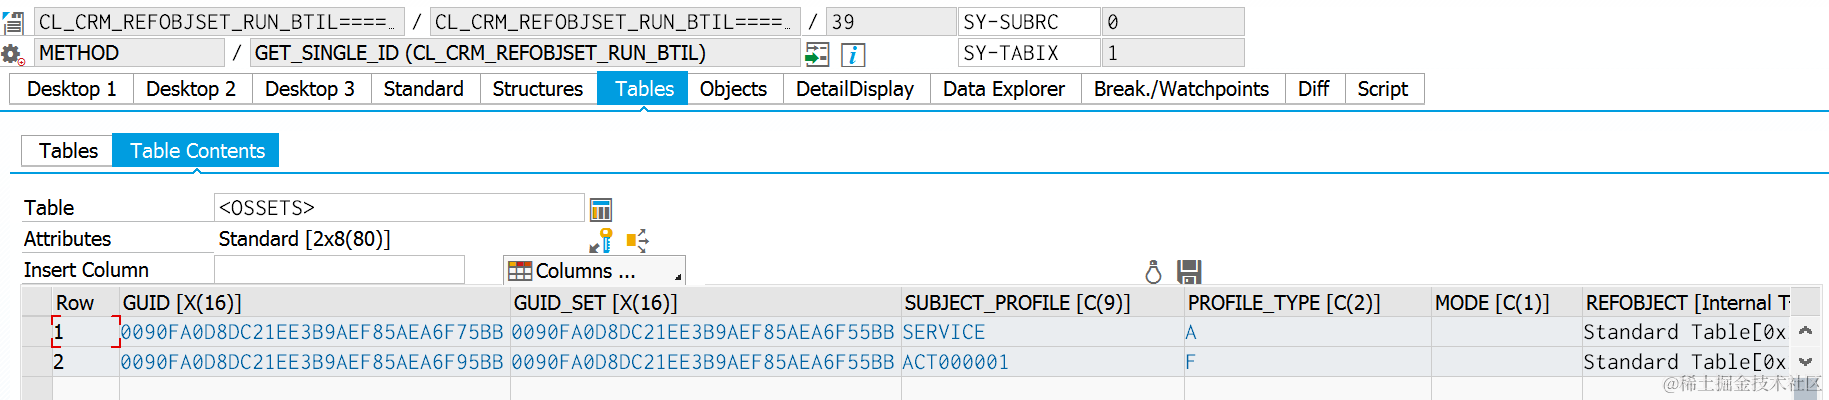Click the first class name field at top

click(219, 22)
